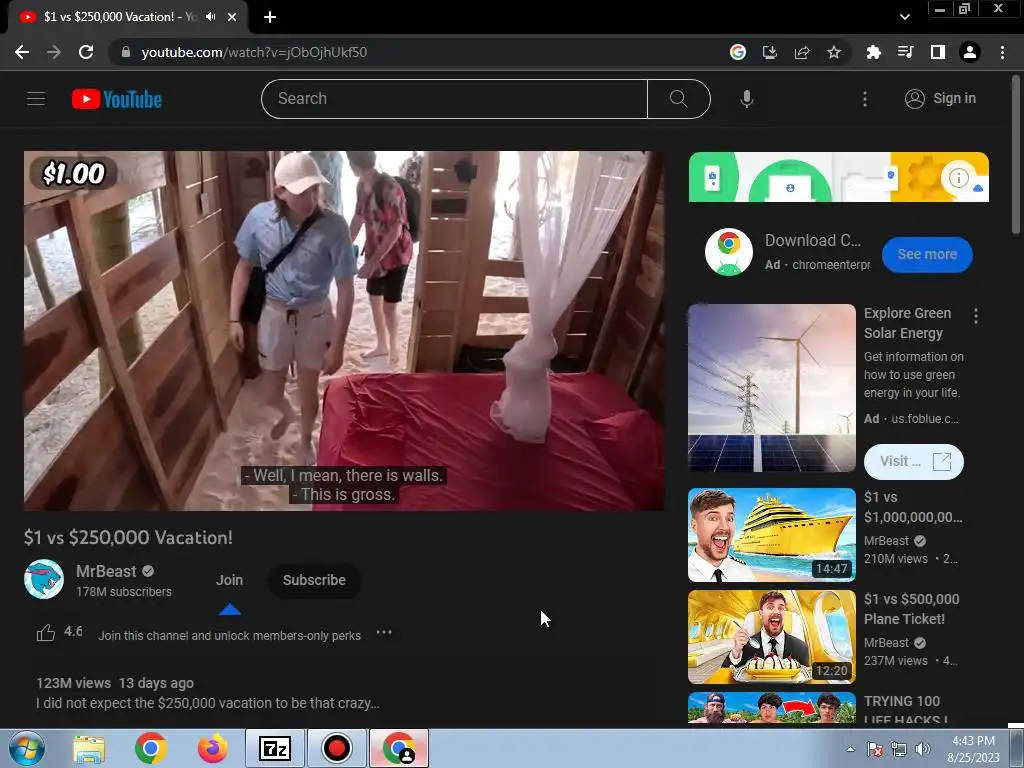Click Visit button on solar ad
Screen dimensions: 1024x768
pyautogui.click(x=914, y=462)
